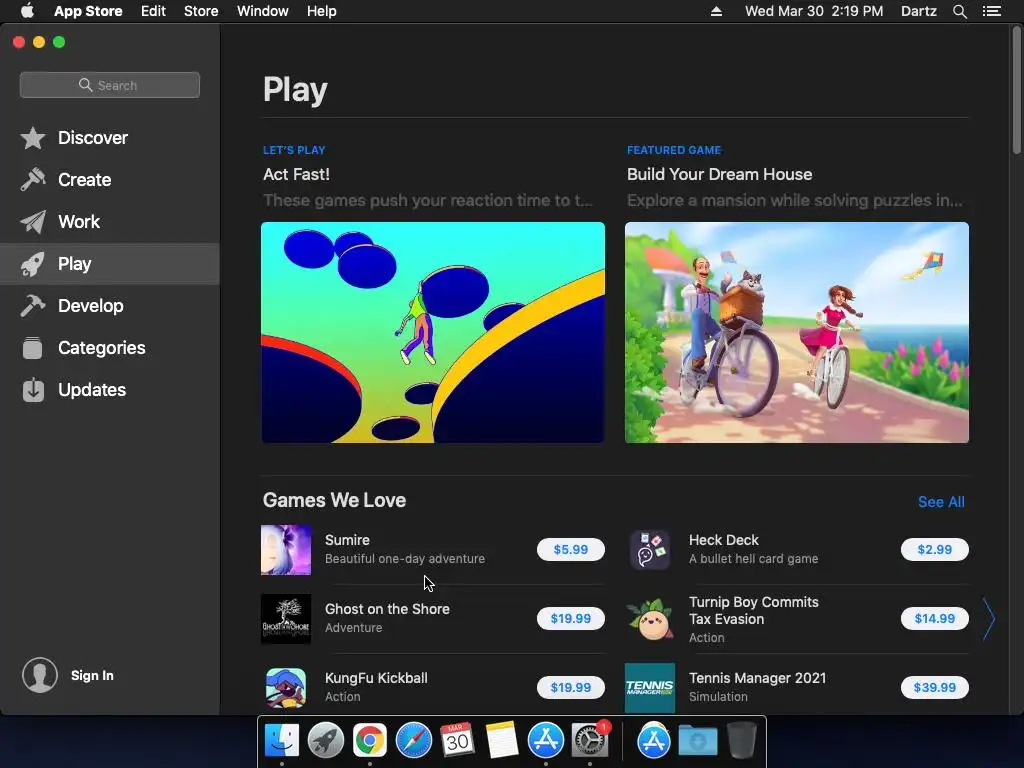Buy KungFu Kickball for $19.99
1024x768 pixels.
[571, 688]
